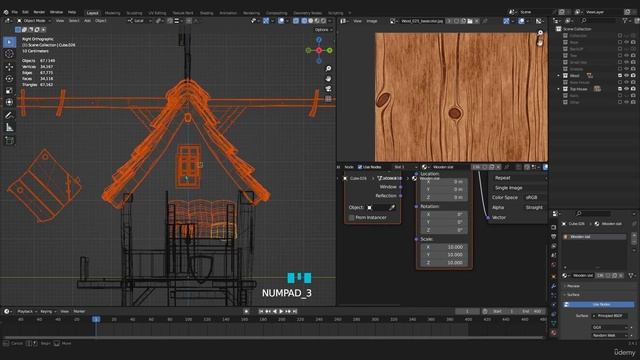Toggle viewport visibility eye for Wood collection

click(x=627, y=76)
